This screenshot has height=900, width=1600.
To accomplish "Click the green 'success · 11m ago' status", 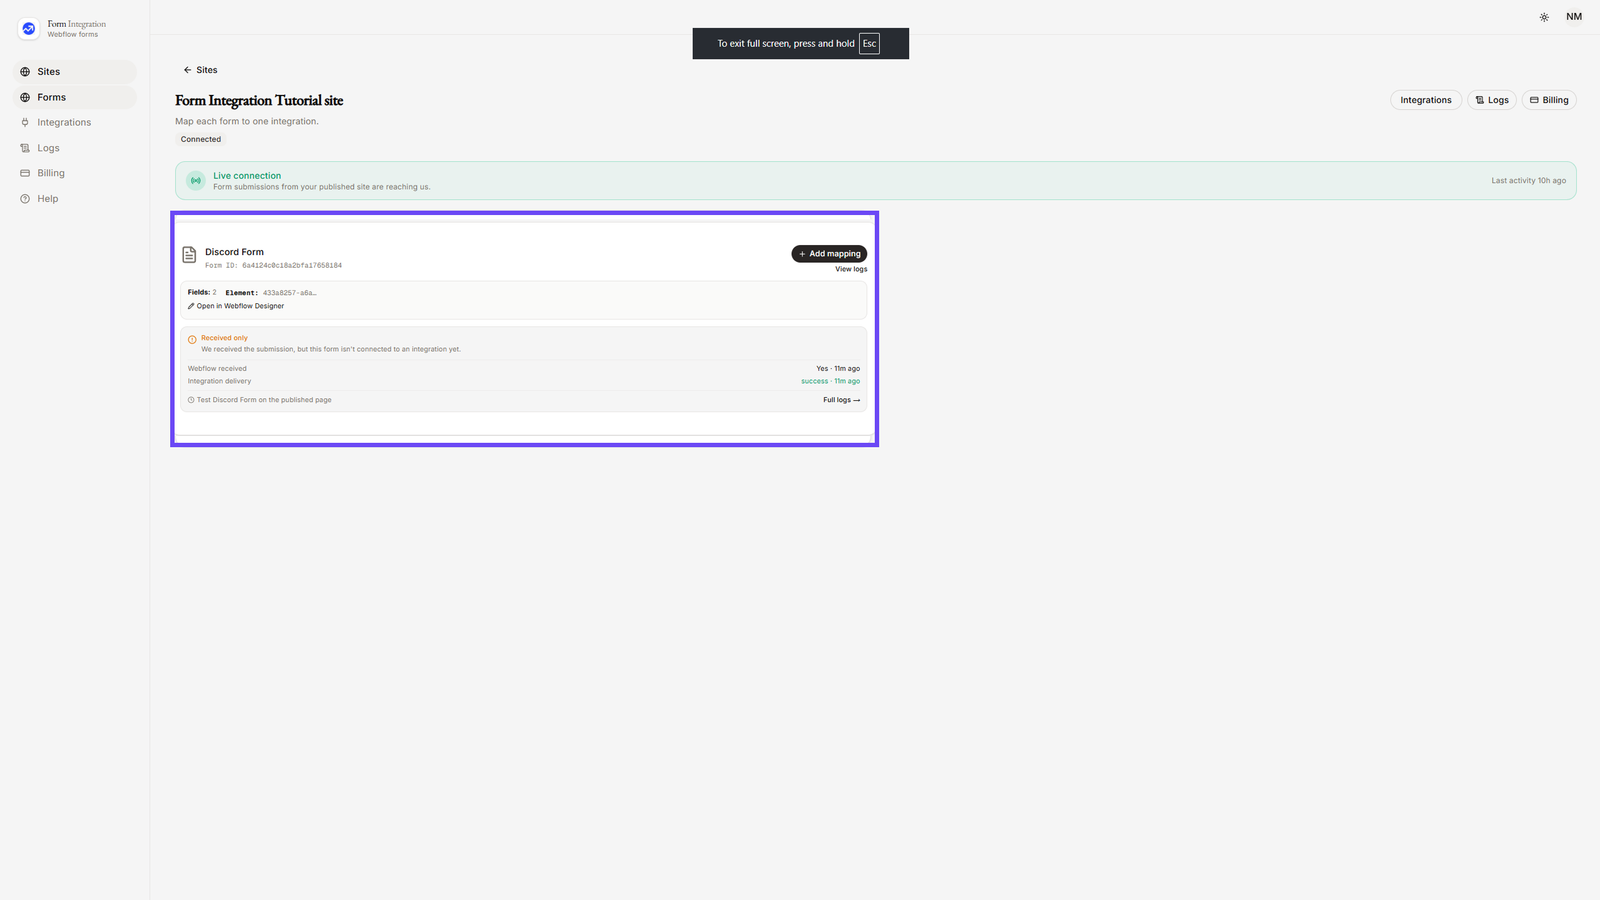I will click(830, 381).
